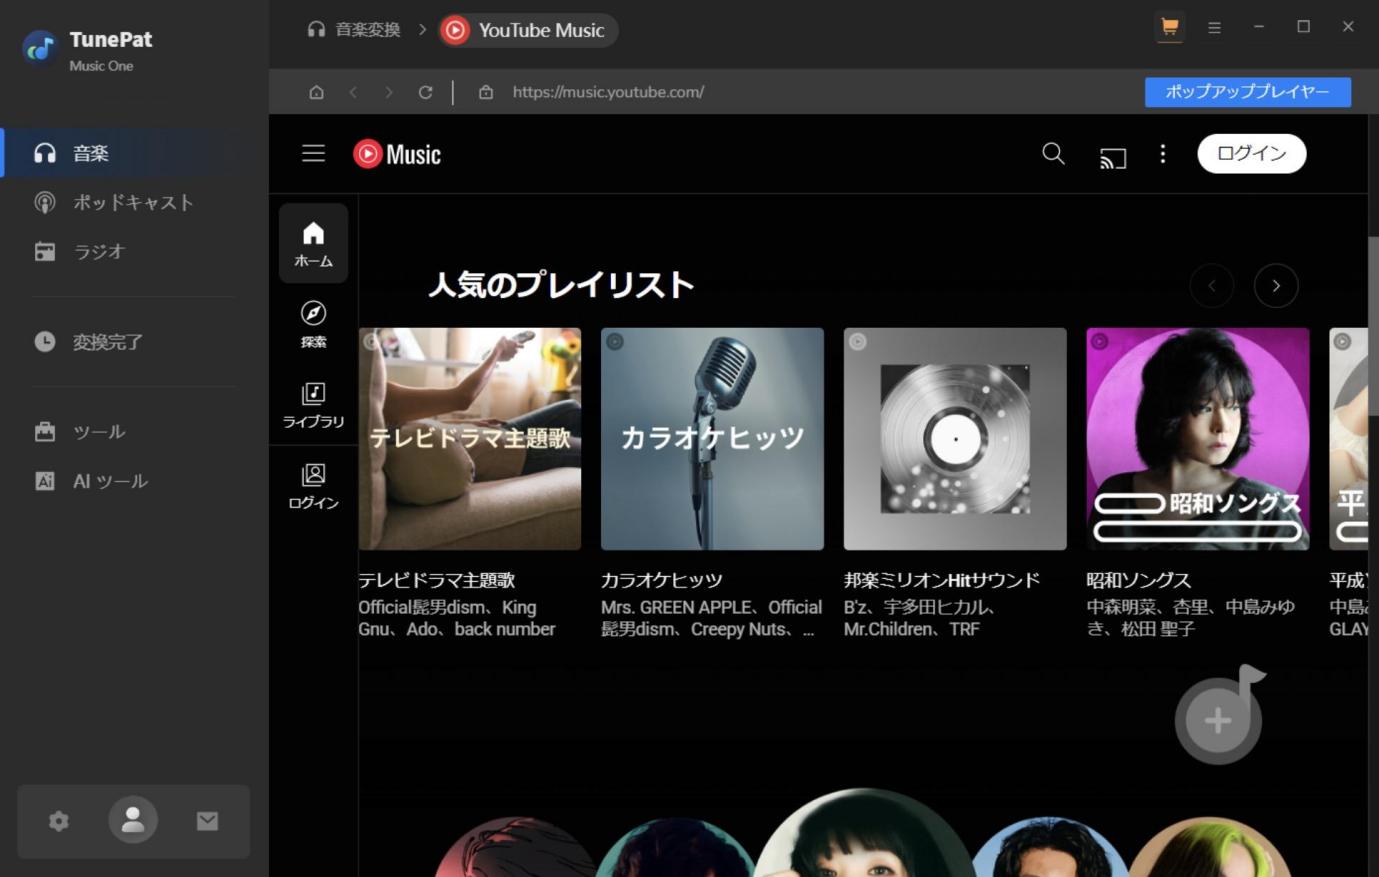This screenshot has height=877, width=1379.
Task: Open the user account avatar
Action: [x=133, y=821]
